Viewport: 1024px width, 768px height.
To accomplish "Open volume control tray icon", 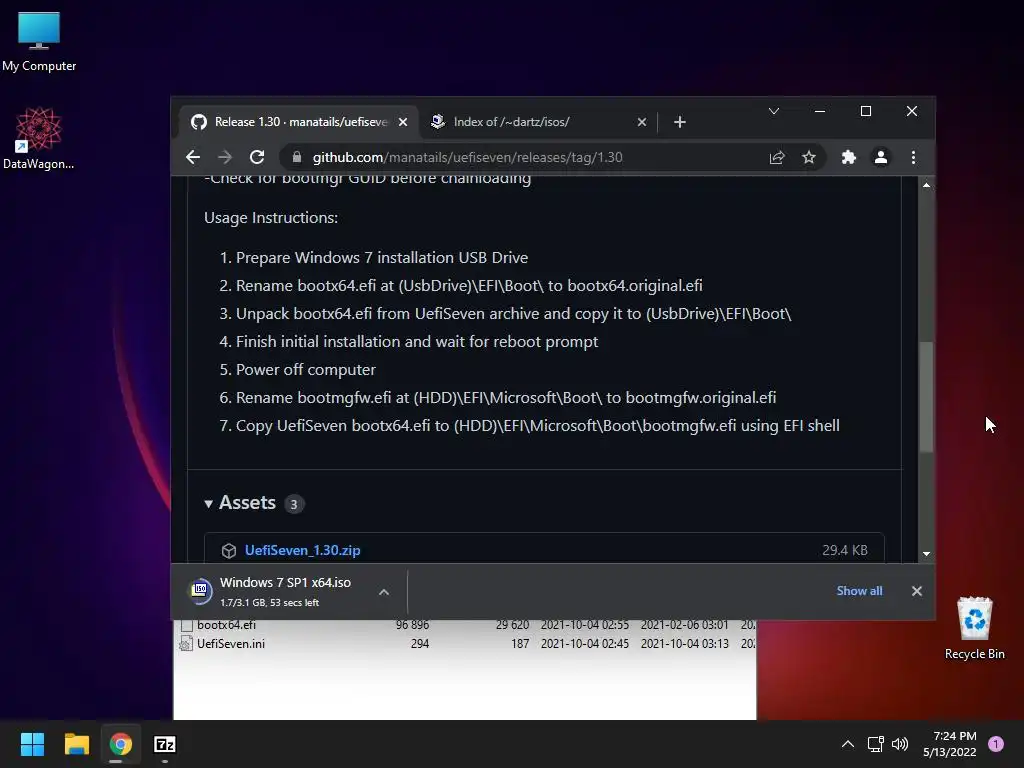I will tap(899, 744).
